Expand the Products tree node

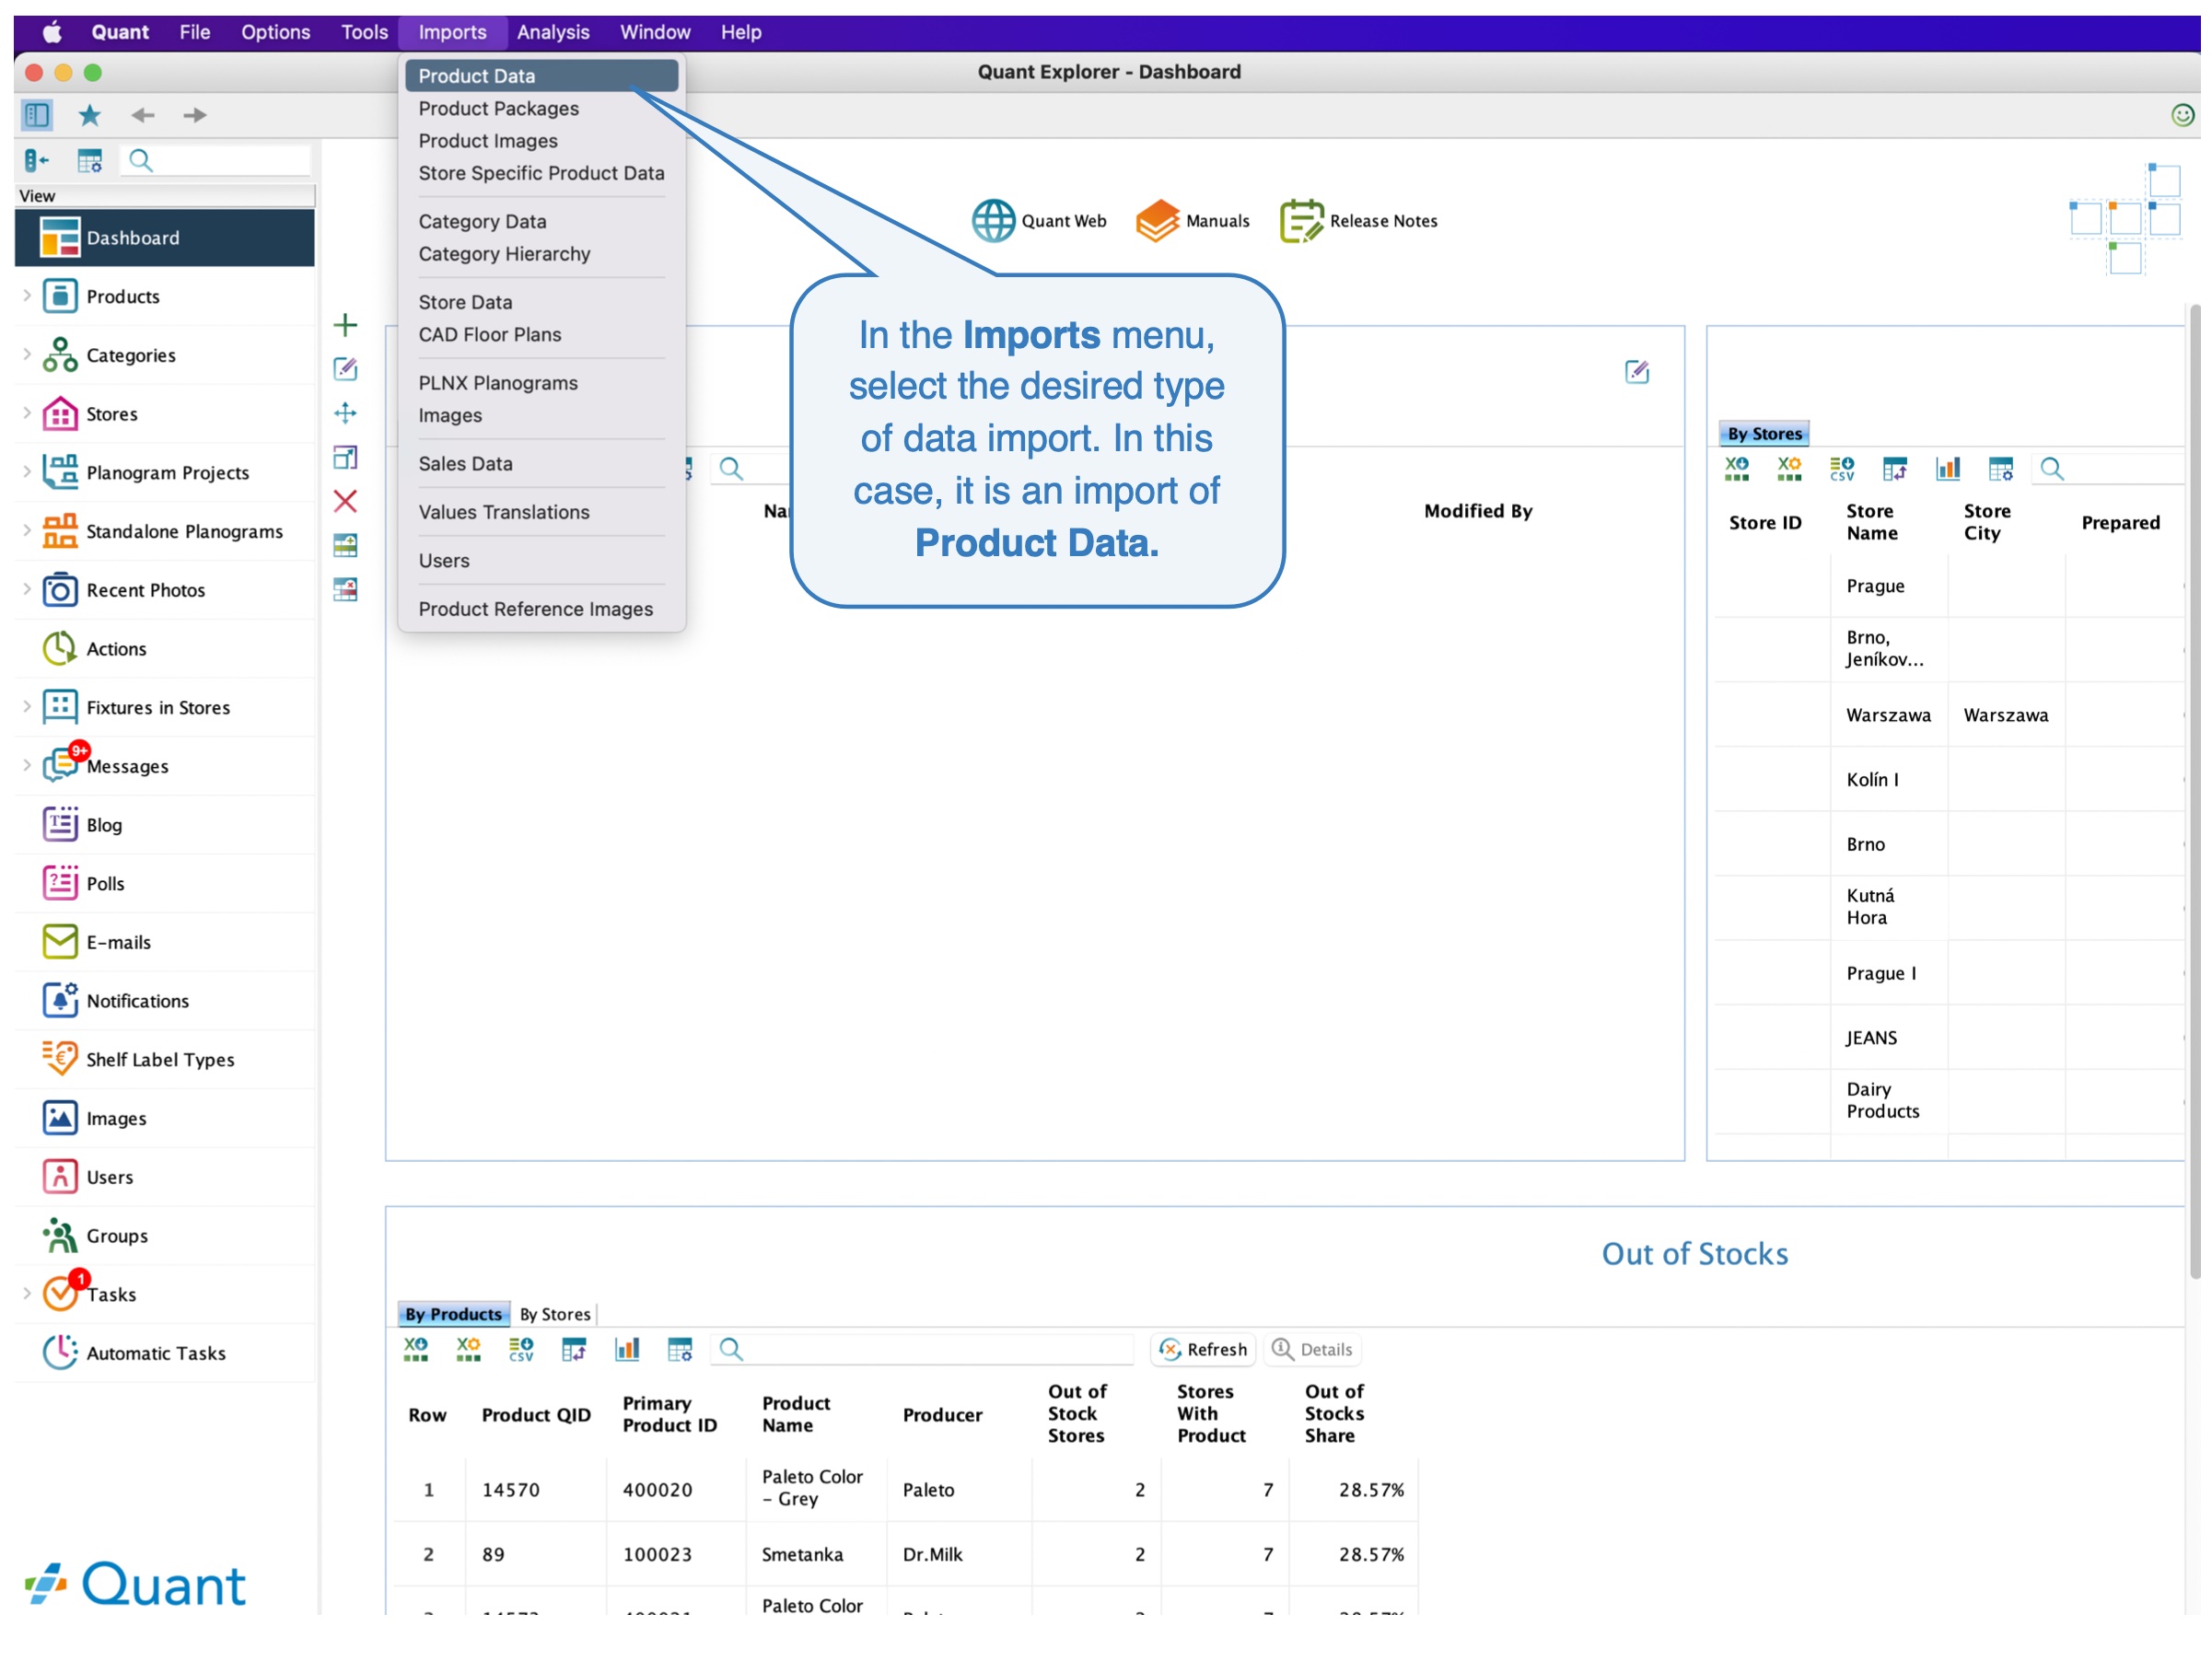click(27, 296)
